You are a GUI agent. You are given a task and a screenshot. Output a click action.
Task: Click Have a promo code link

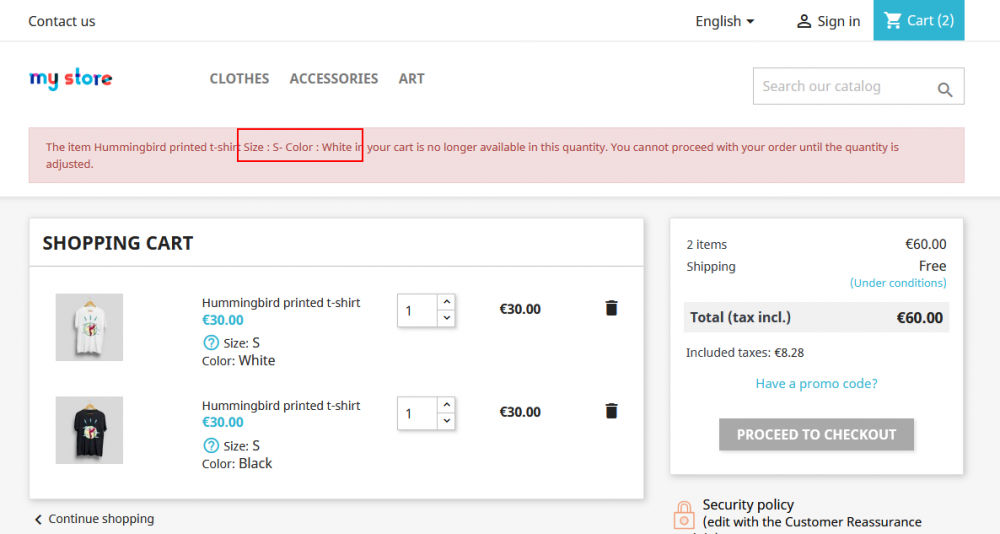tap(816, 384)
